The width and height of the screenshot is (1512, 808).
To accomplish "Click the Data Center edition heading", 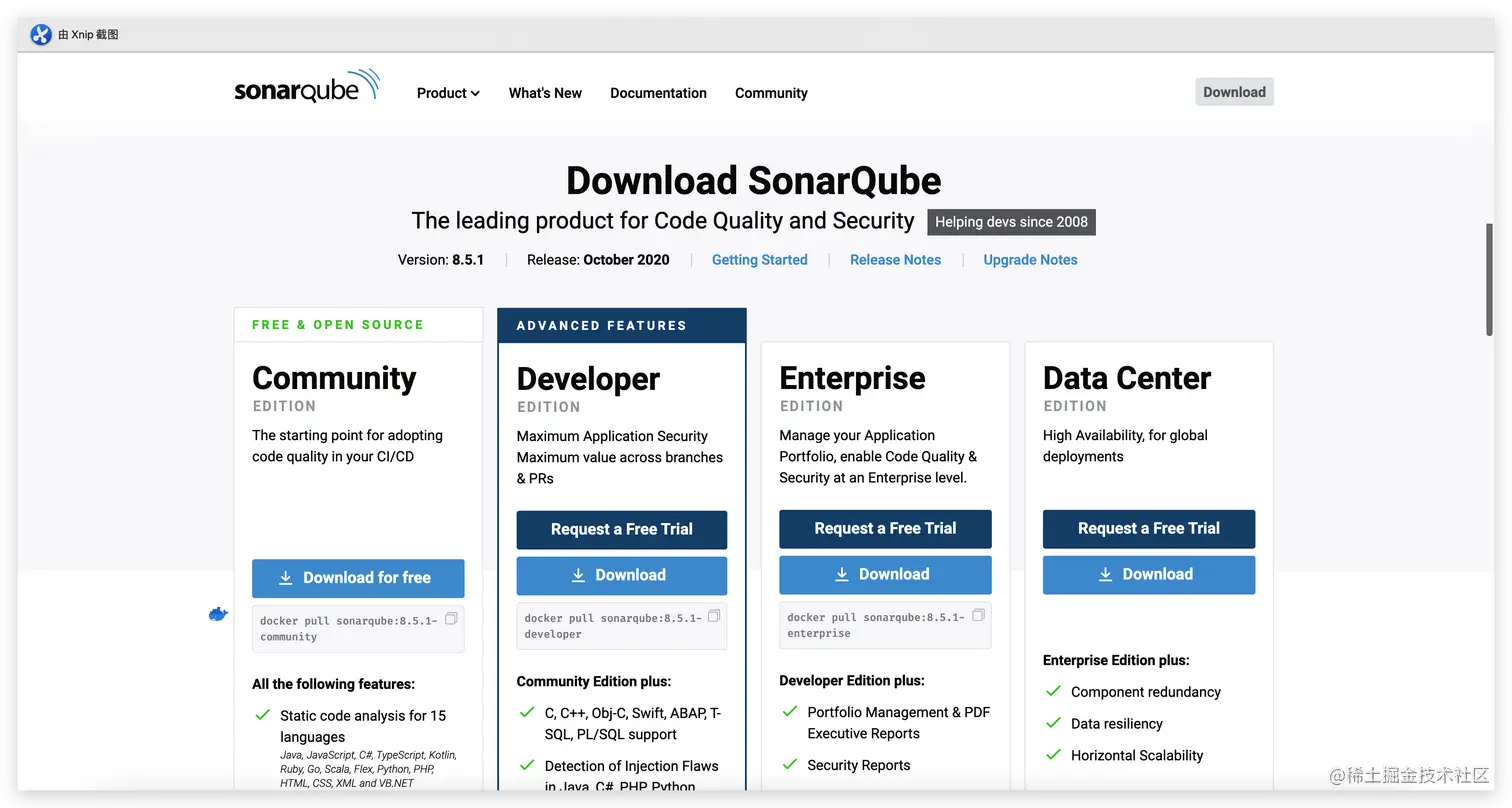I will point(1127,378).
